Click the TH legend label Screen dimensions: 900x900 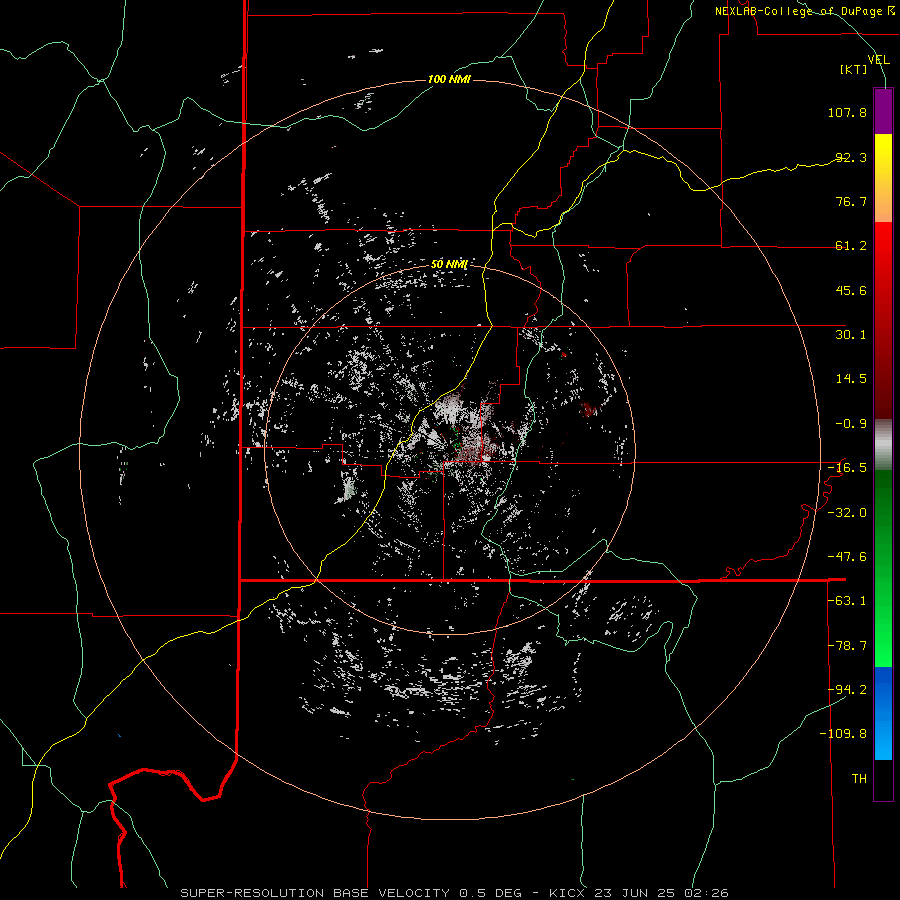pyautogui.click(x=859, y=779)
